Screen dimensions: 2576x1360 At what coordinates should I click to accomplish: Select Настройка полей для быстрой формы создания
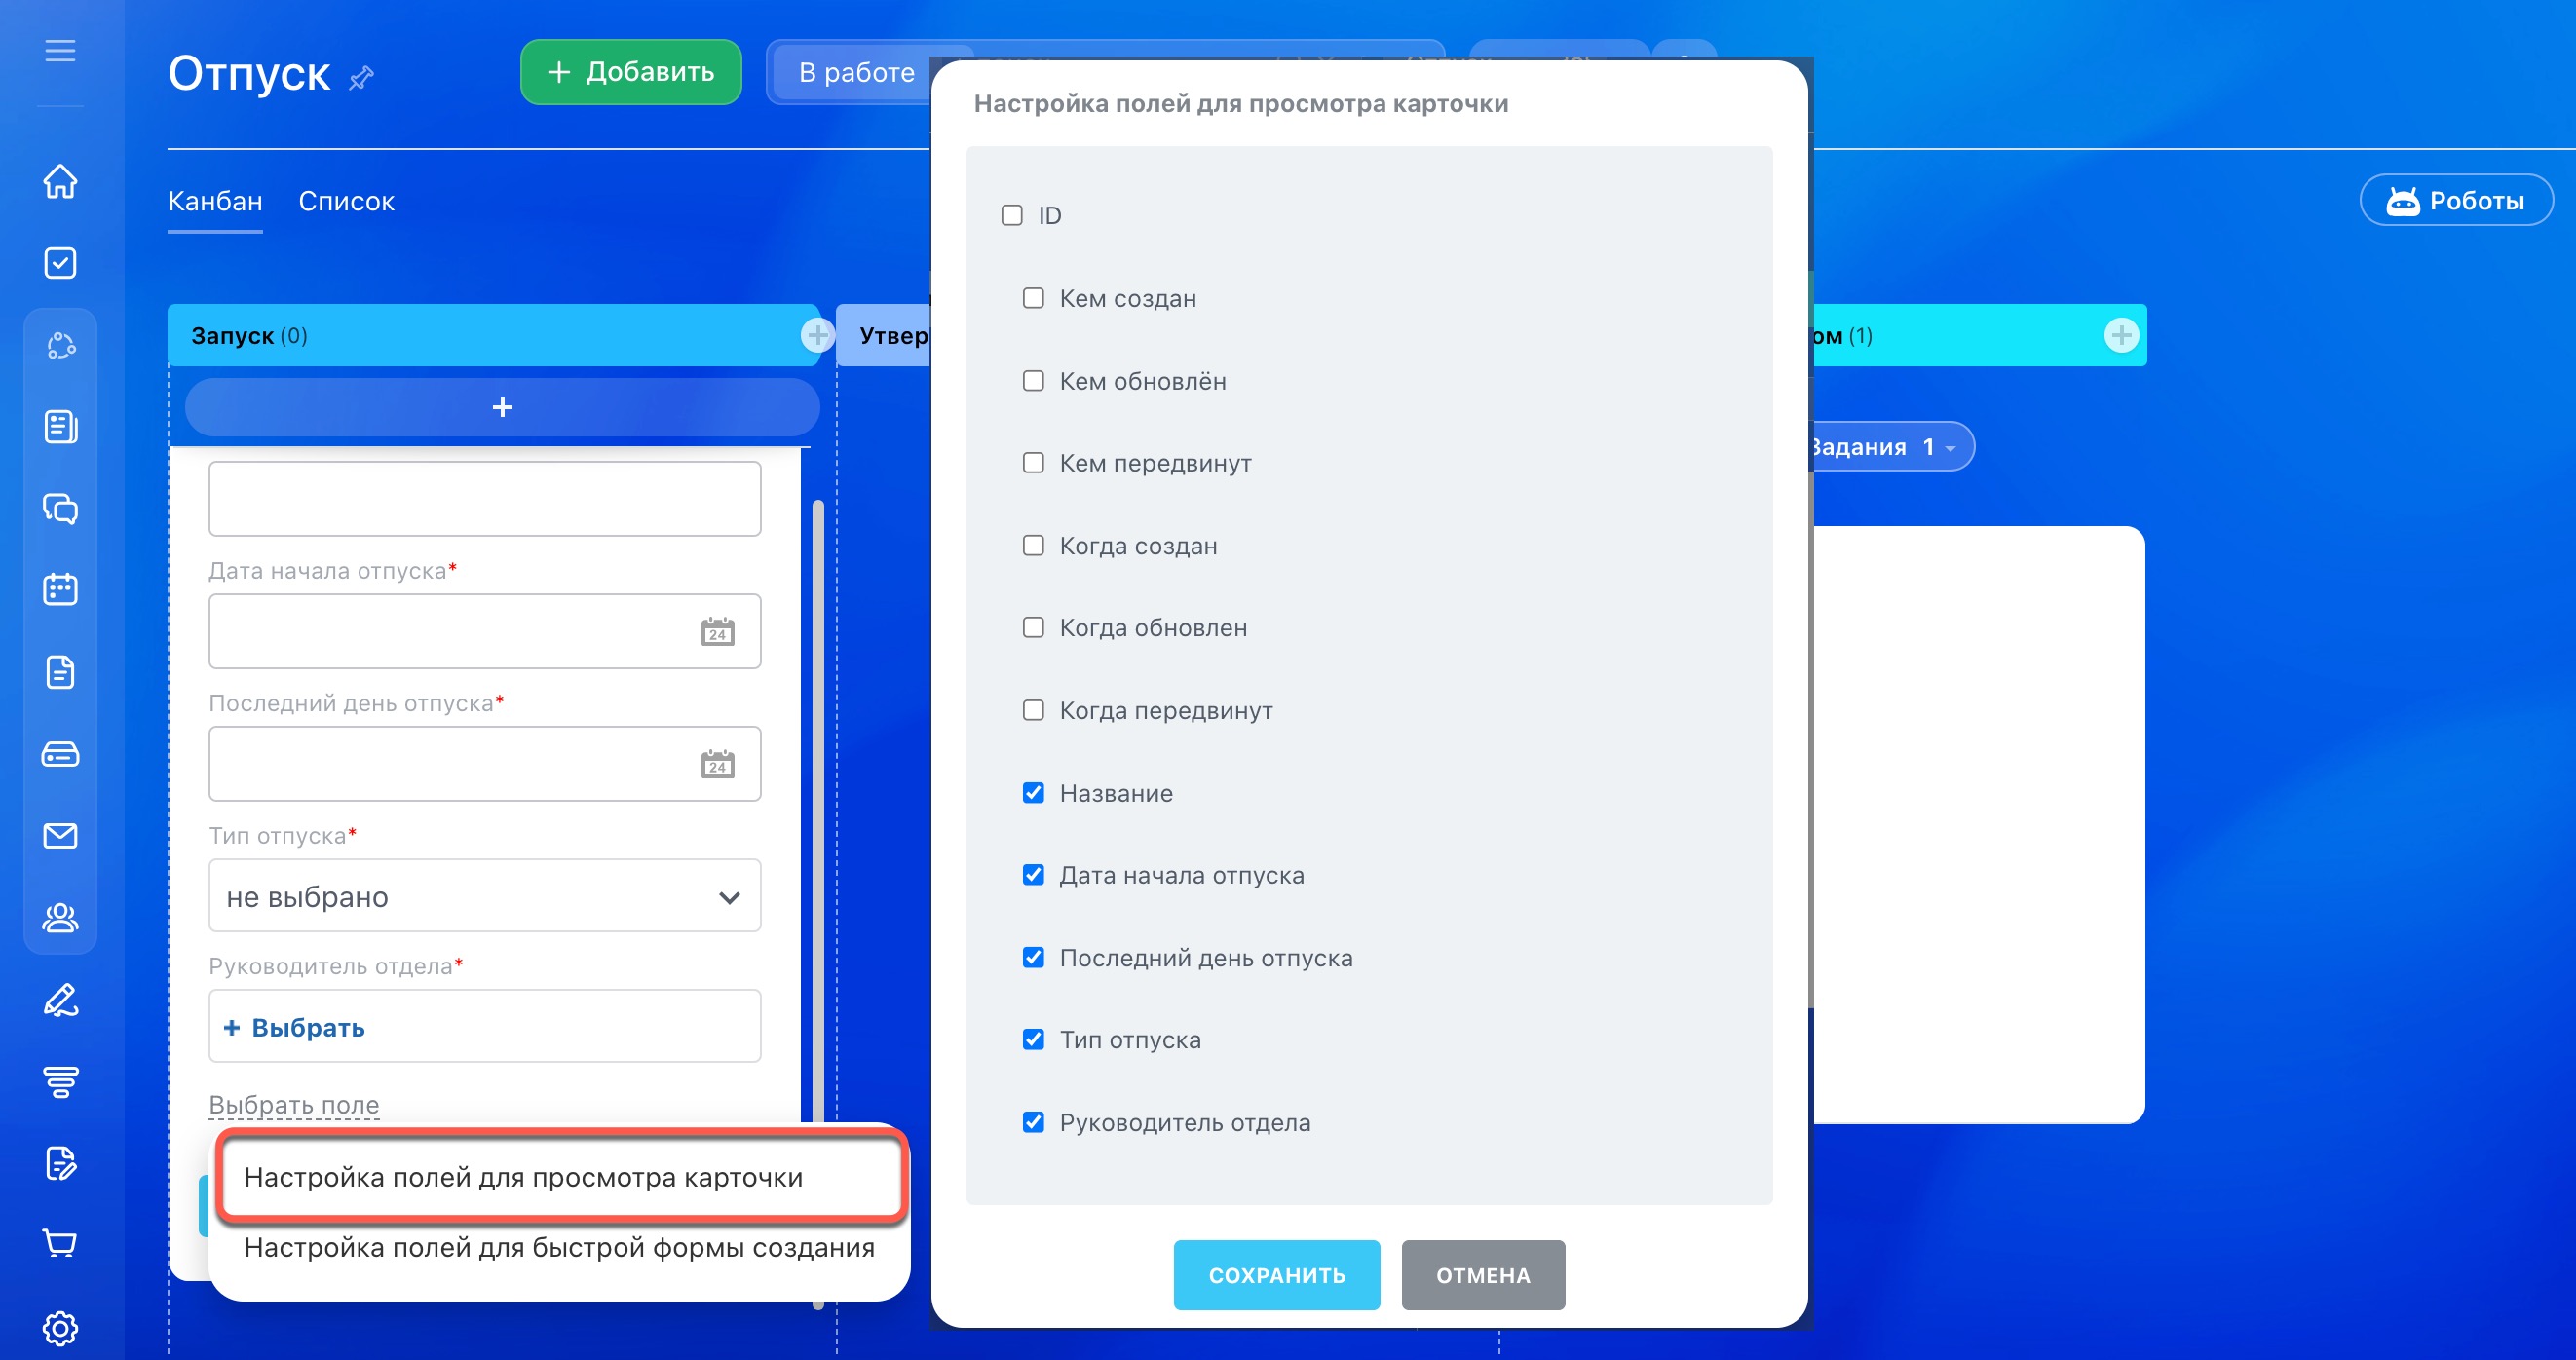pos(559,1248)
